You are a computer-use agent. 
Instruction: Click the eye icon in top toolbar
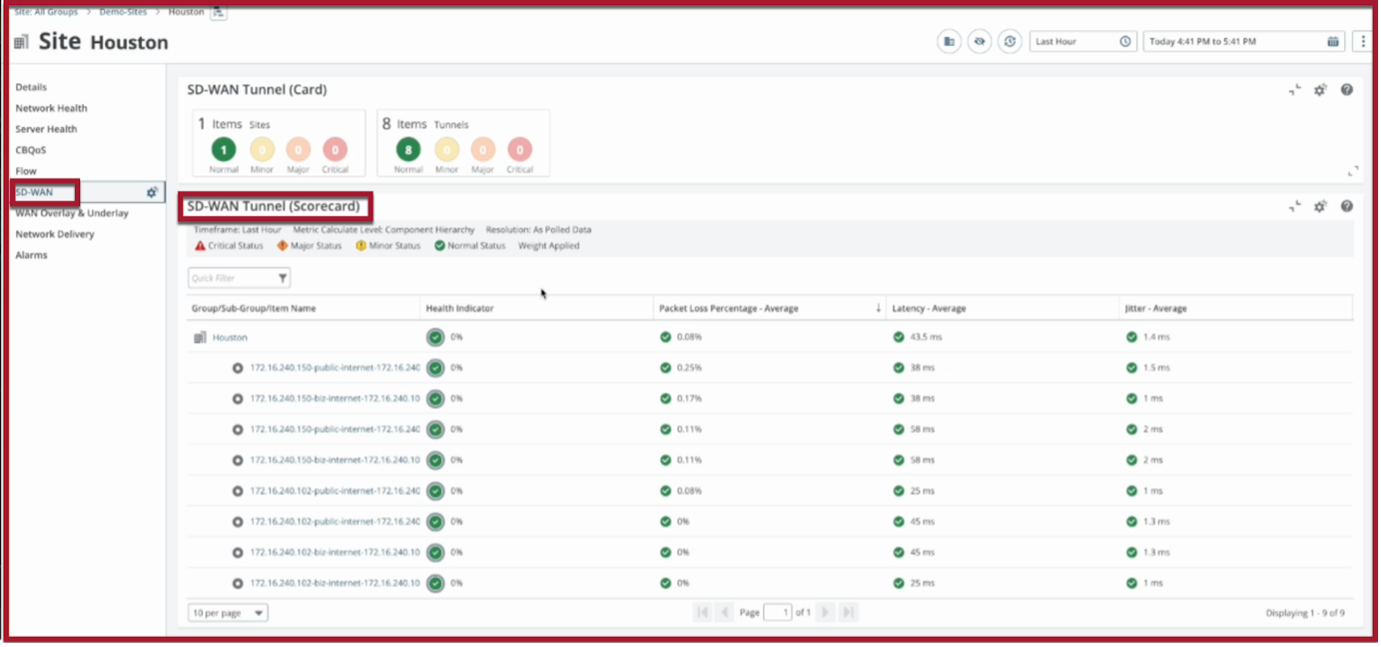click(980, 42)
